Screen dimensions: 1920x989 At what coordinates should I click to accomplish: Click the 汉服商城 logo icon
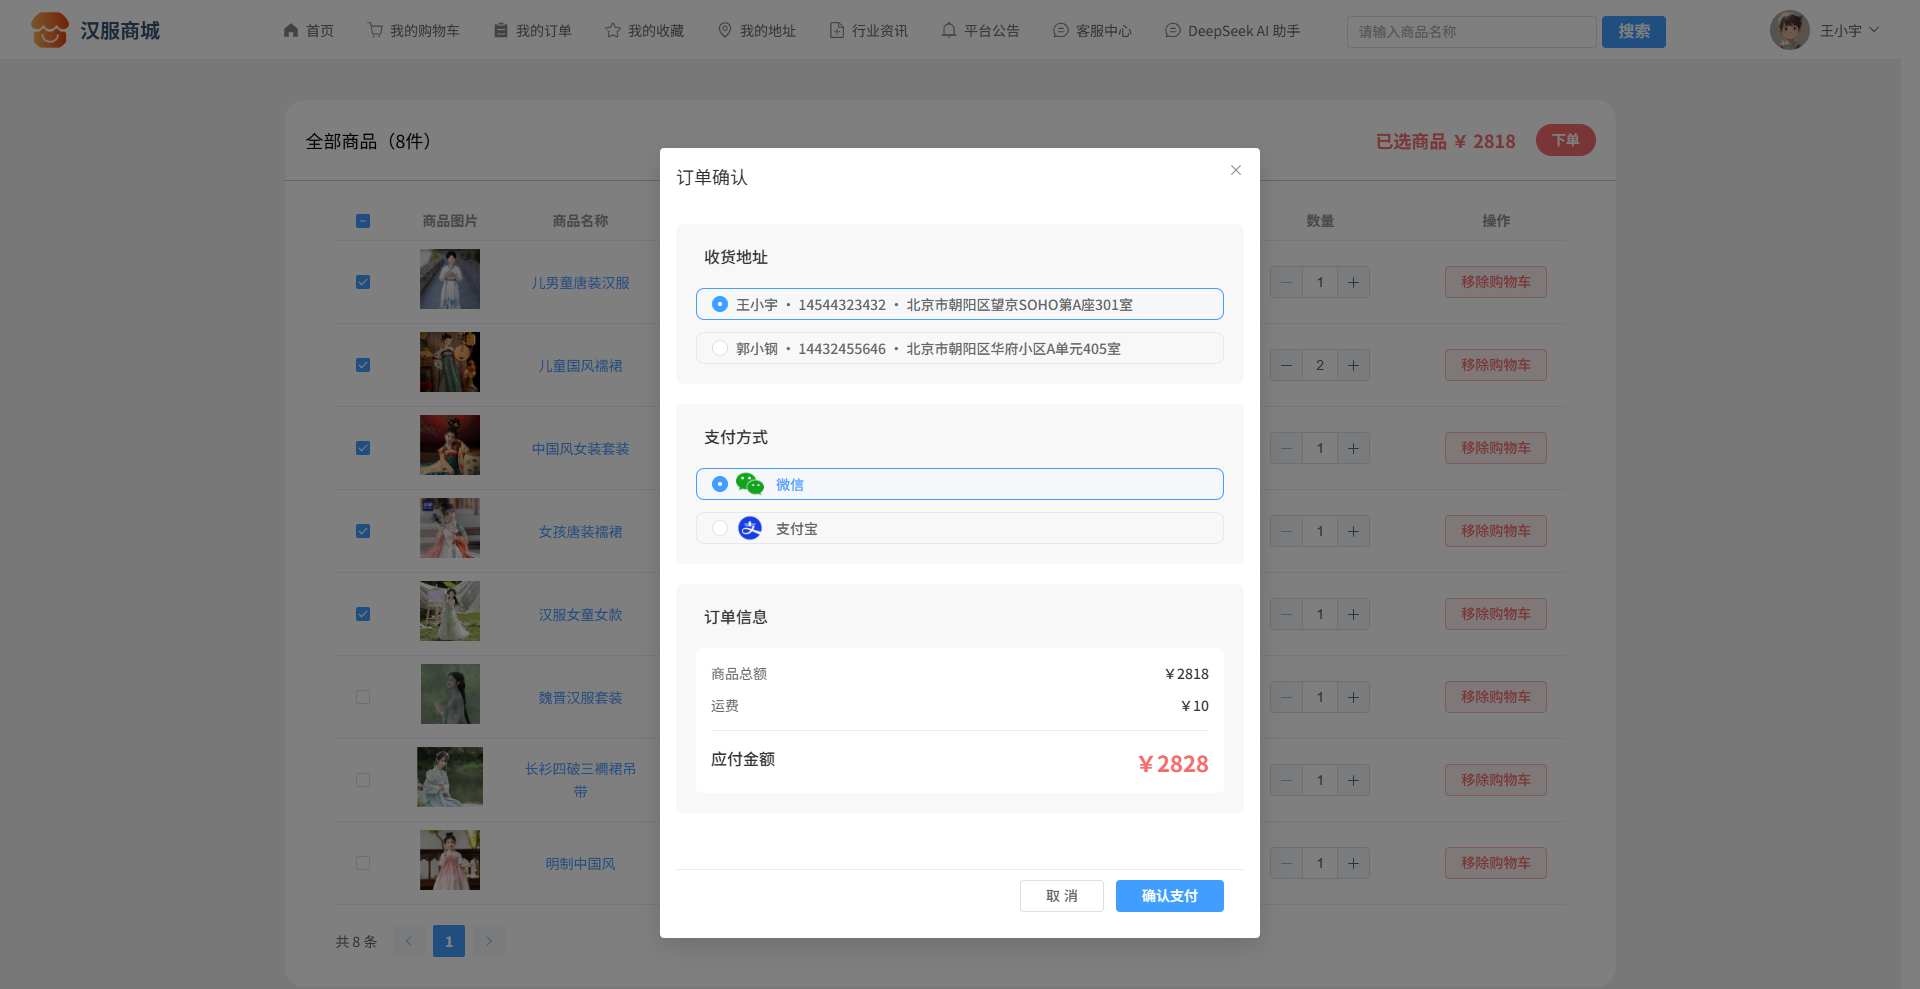pyautogui.click(x=50, y=30)
